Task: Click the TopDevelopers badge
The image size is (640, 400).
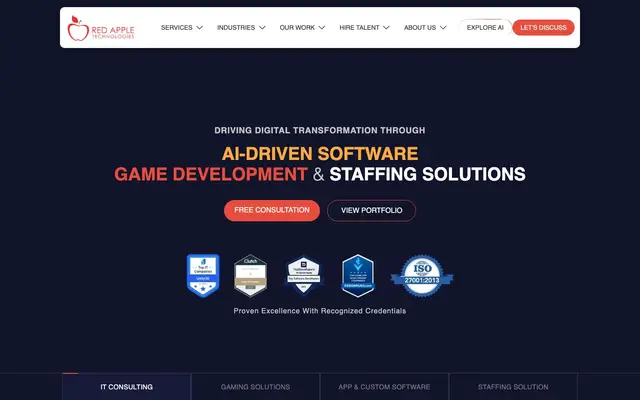Action: tap(304, 276)
